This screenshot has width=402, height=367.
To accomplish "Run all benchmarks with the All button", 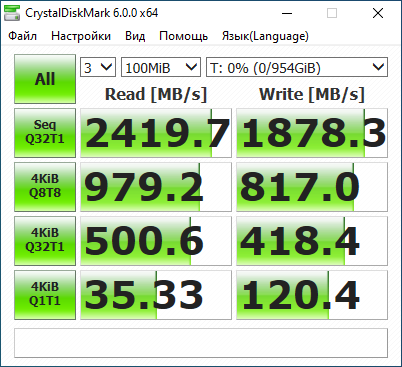I will click(45, 79).
